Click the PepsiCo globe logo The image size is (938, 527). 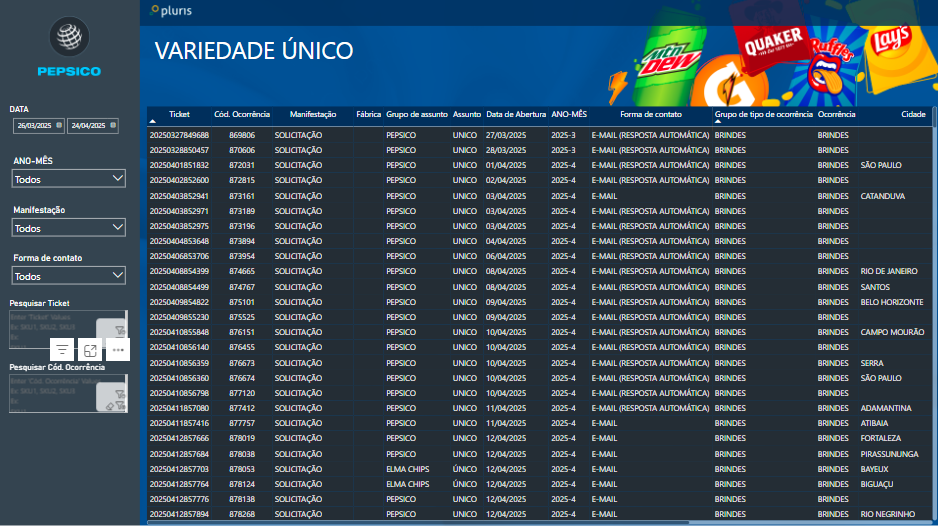(x=69, y=37)
